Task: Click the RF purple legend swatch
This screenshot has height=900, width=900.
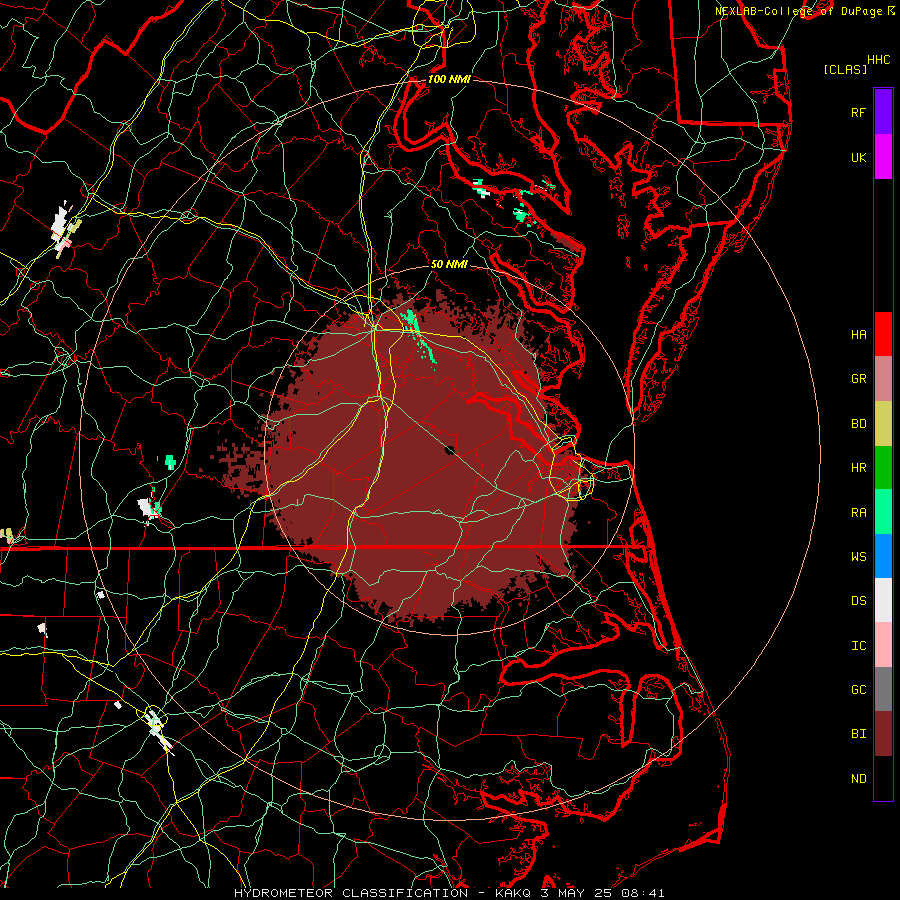Action: coord(883,112)
